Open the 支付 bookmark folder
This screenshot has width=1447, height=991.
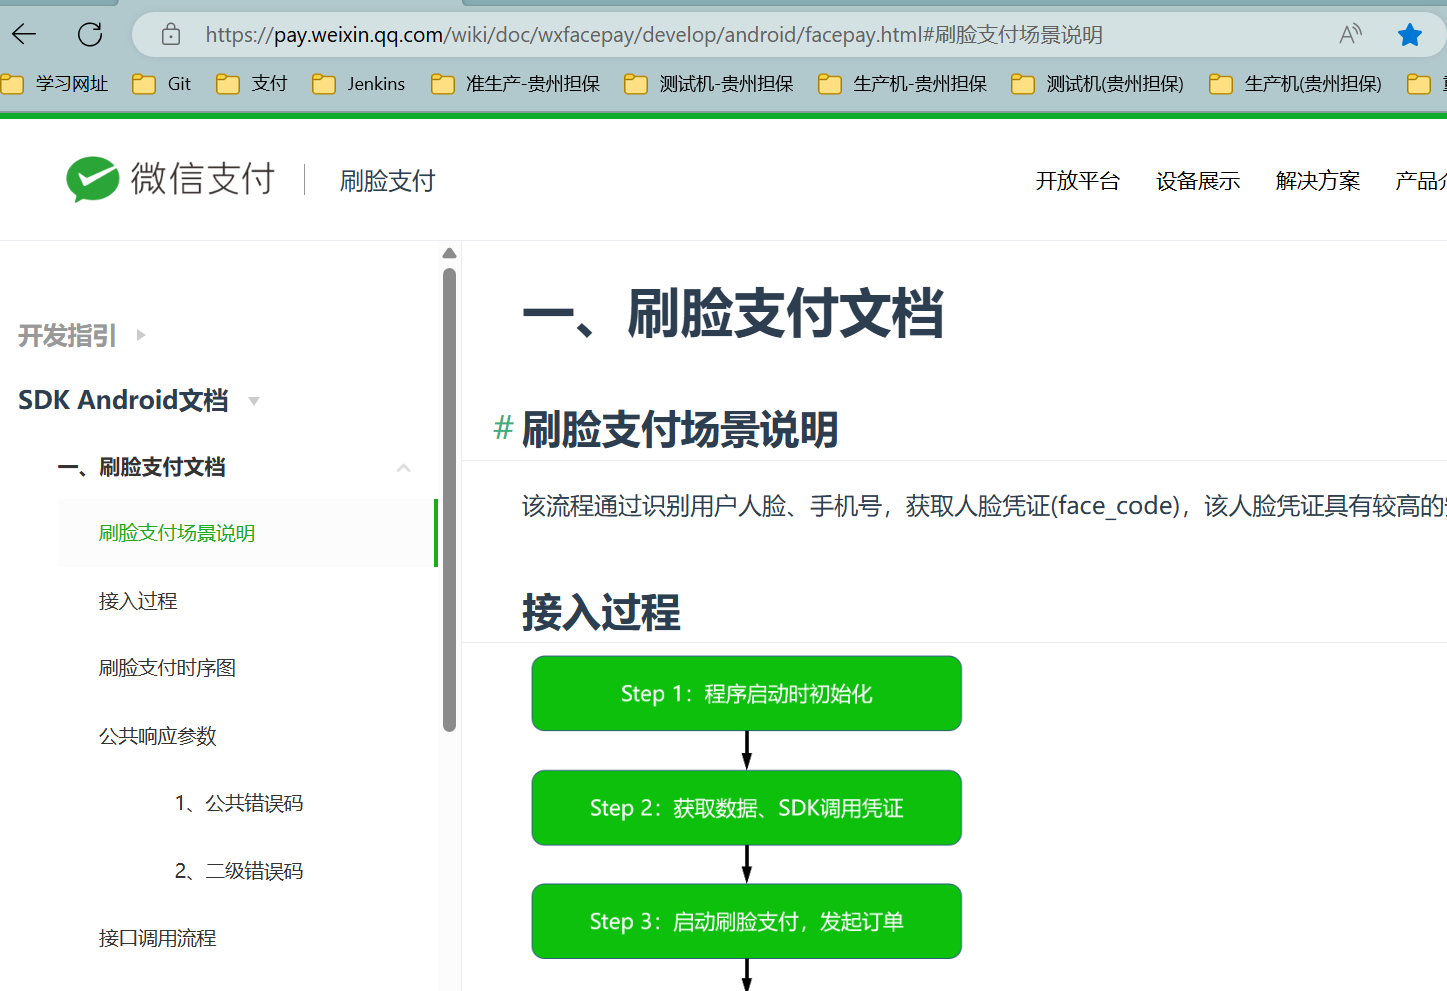tap(252, 84)
